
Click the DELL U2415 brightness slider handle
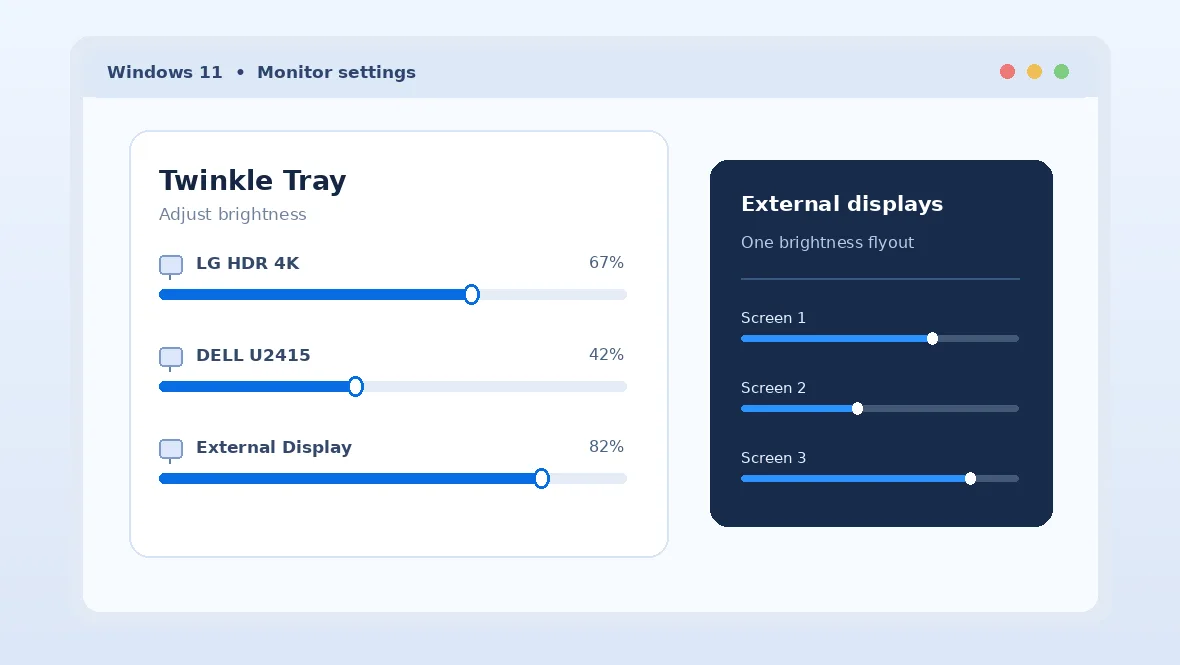[356, 387]
